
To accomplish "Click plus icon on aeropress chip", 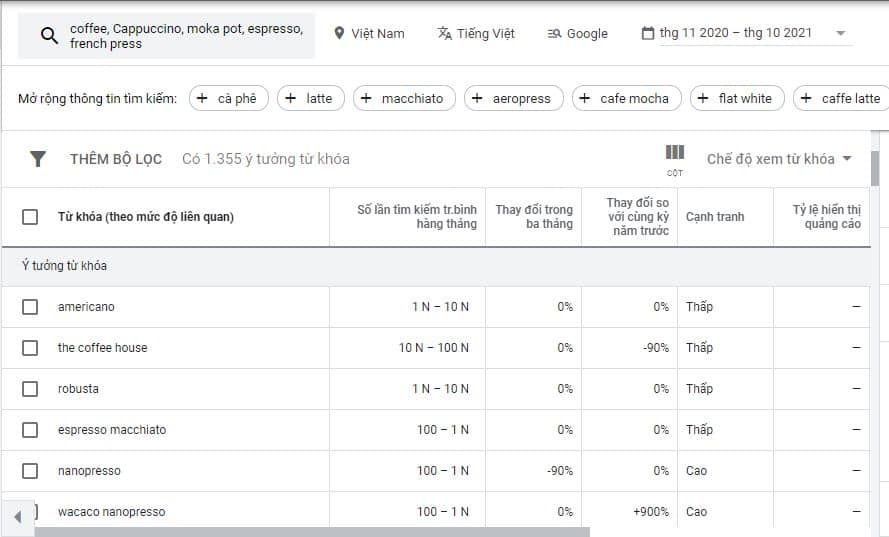I will pyautogui.click(x=477, y=98).
